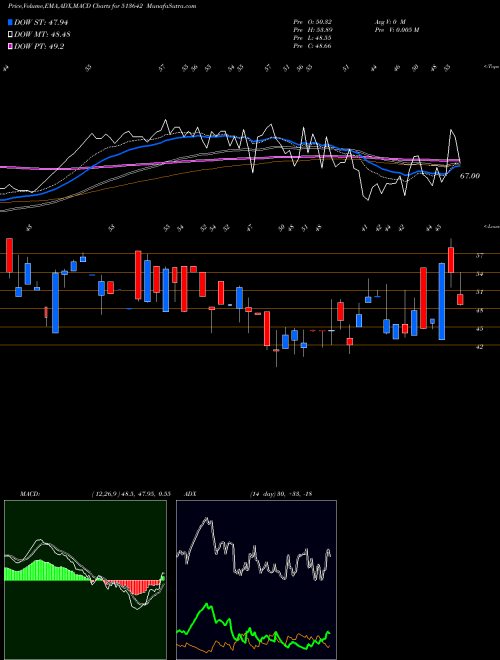Screen dimensions: 500x660
Task: Click the magenta DOW PT legend swatch
Action: (x=10, y=47)
